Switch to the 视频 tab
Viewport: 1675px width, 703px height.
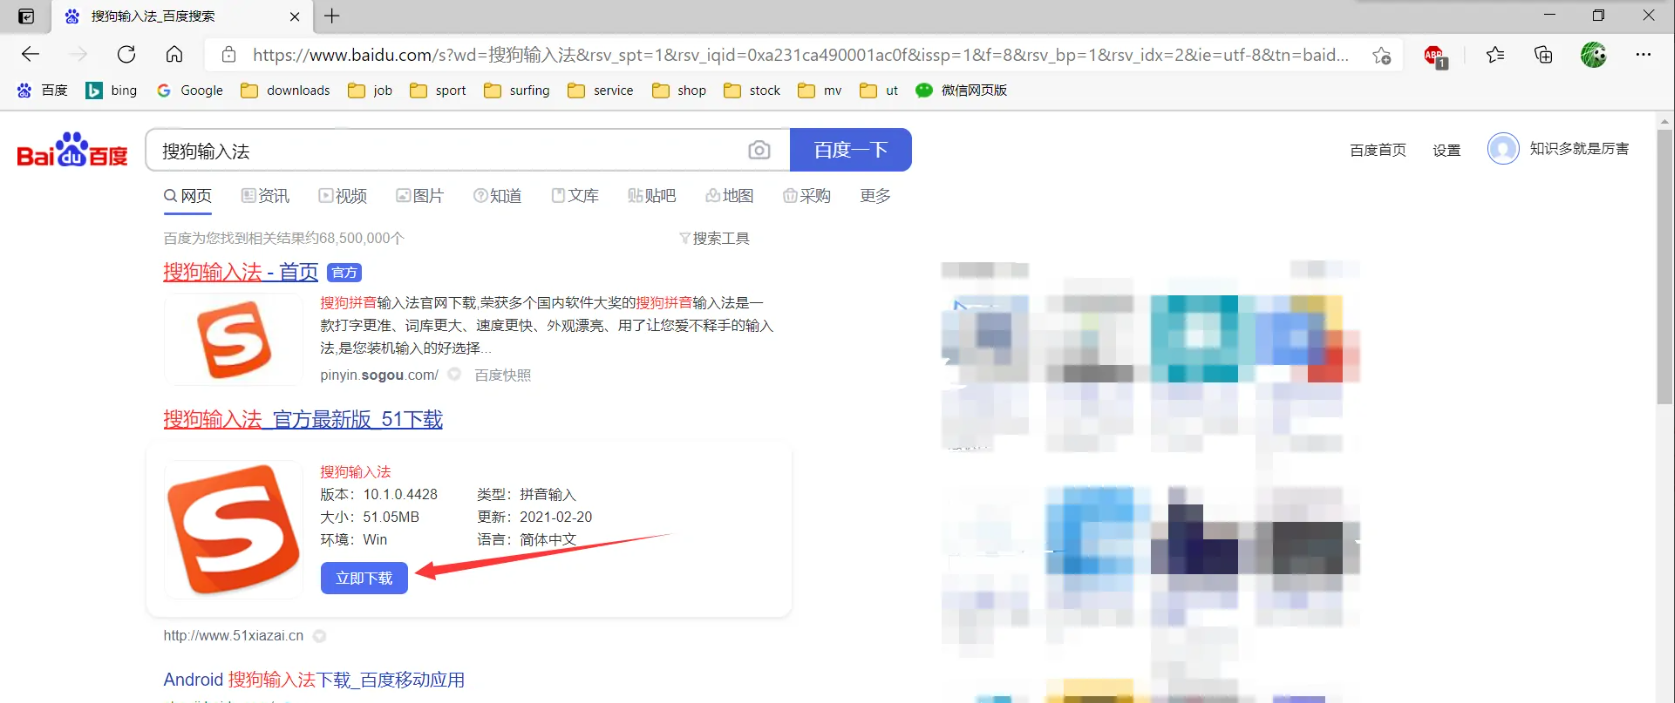coord(343,196)
